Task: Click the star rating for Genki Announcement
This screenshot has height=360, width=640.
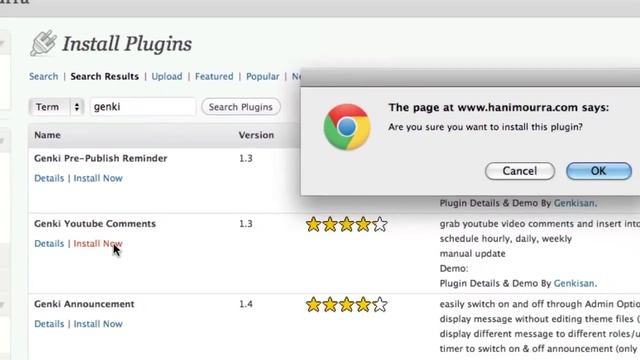Action: (347, 305)
